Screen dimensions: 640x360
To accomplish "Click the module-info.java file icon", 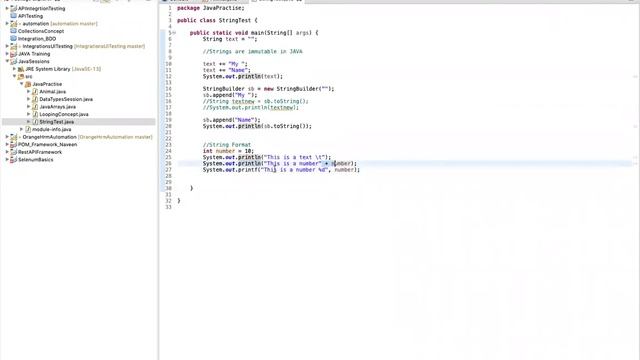I will (28, 129).
